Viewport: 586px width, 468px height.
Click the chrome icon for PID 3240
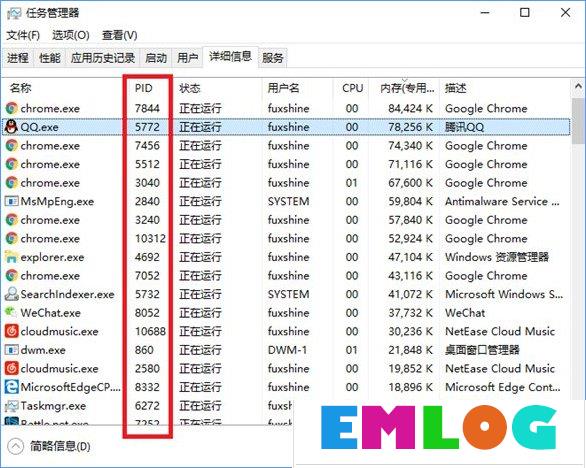[12, 220]
